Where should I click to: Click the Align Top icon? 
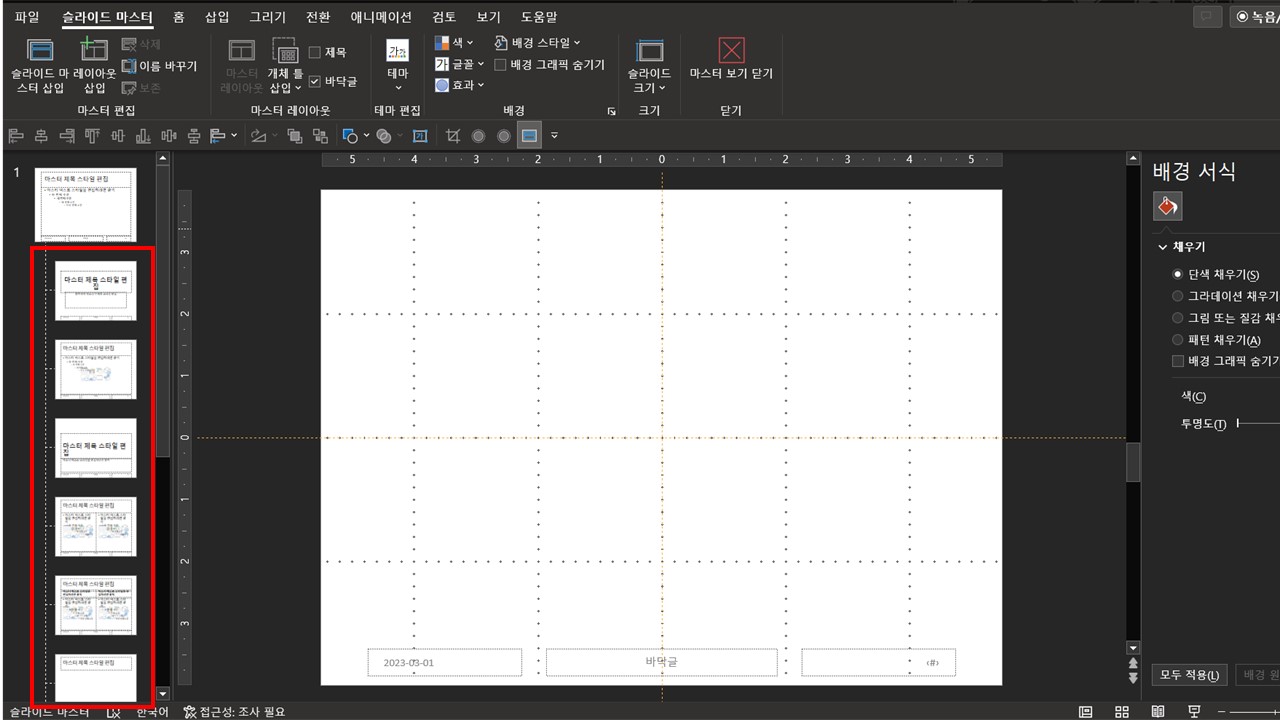[92, 136]
